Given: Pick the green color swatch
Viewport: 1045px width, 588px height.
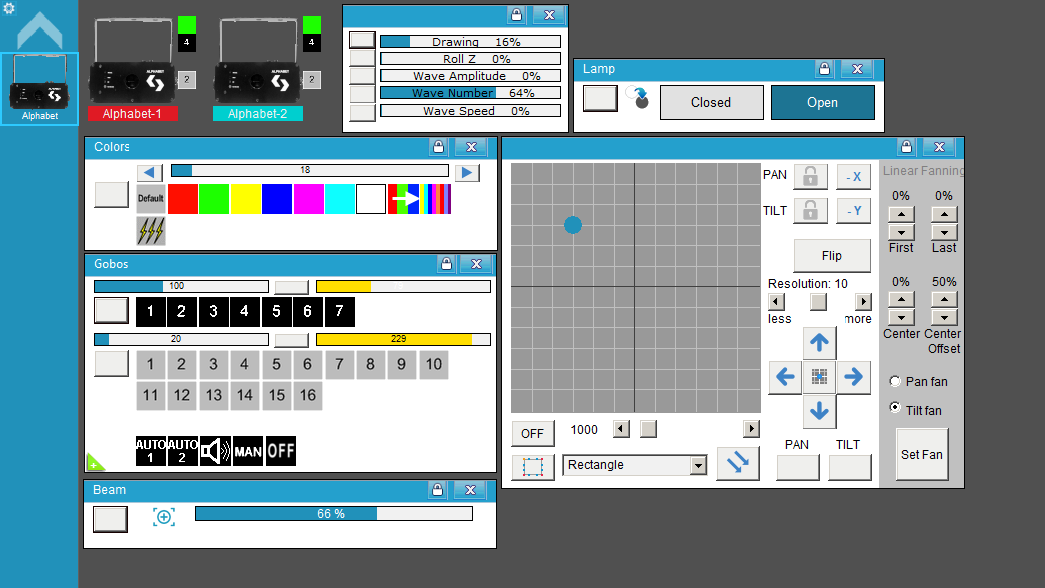Looking at the screenshot, I should click(214, 199).
